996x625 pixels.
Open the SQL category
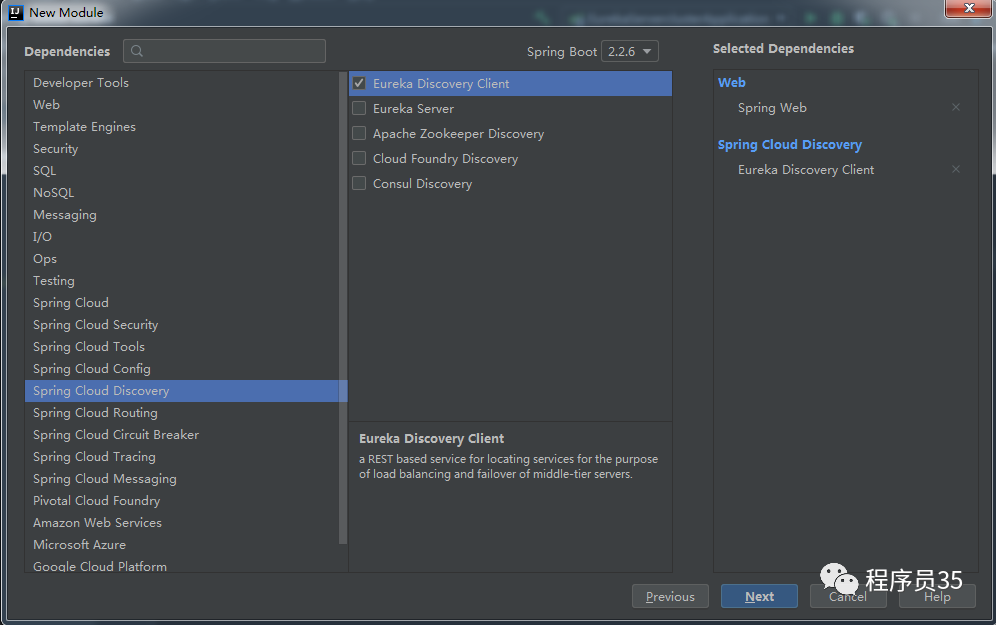point(182,171)
